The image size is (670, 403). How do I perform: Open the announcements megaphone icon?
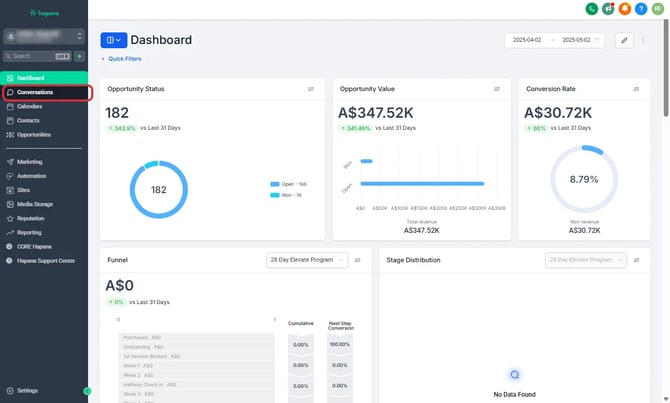click(x=608, y=9)
